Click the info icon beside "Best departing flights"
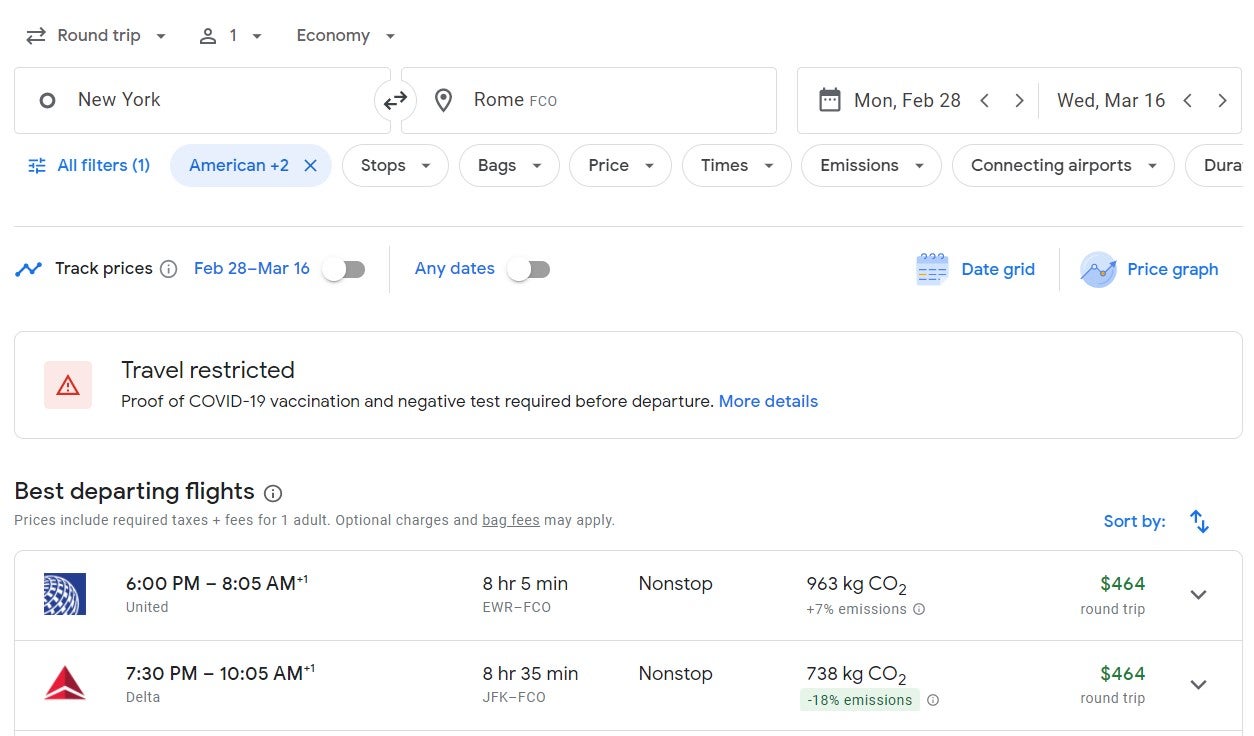The width and height of the screenshot is (1254, 736). [272, 492]
